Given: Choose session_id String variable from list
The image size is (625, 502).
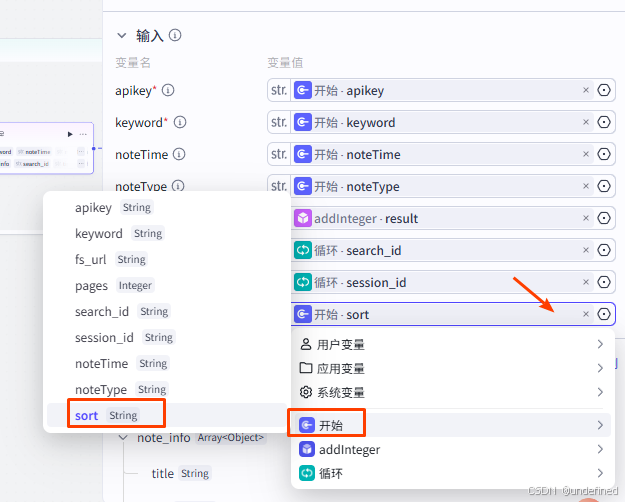Looking at the screenshot, I should pyautogui.click(x=167, y=337).
